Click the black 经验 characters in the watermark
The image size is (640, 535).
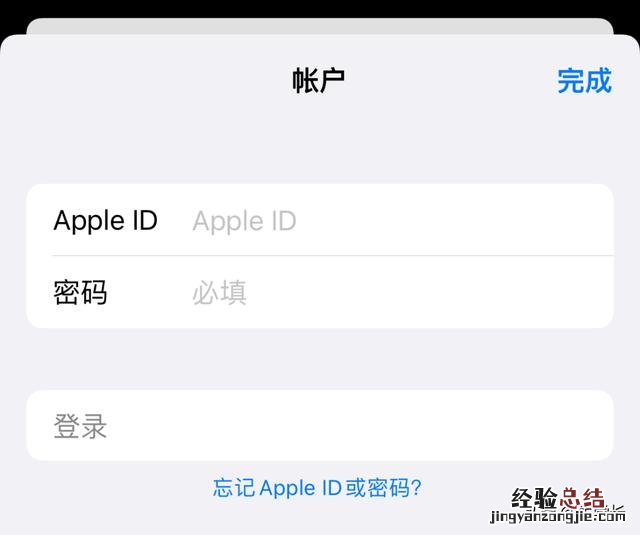click(534, 498)
